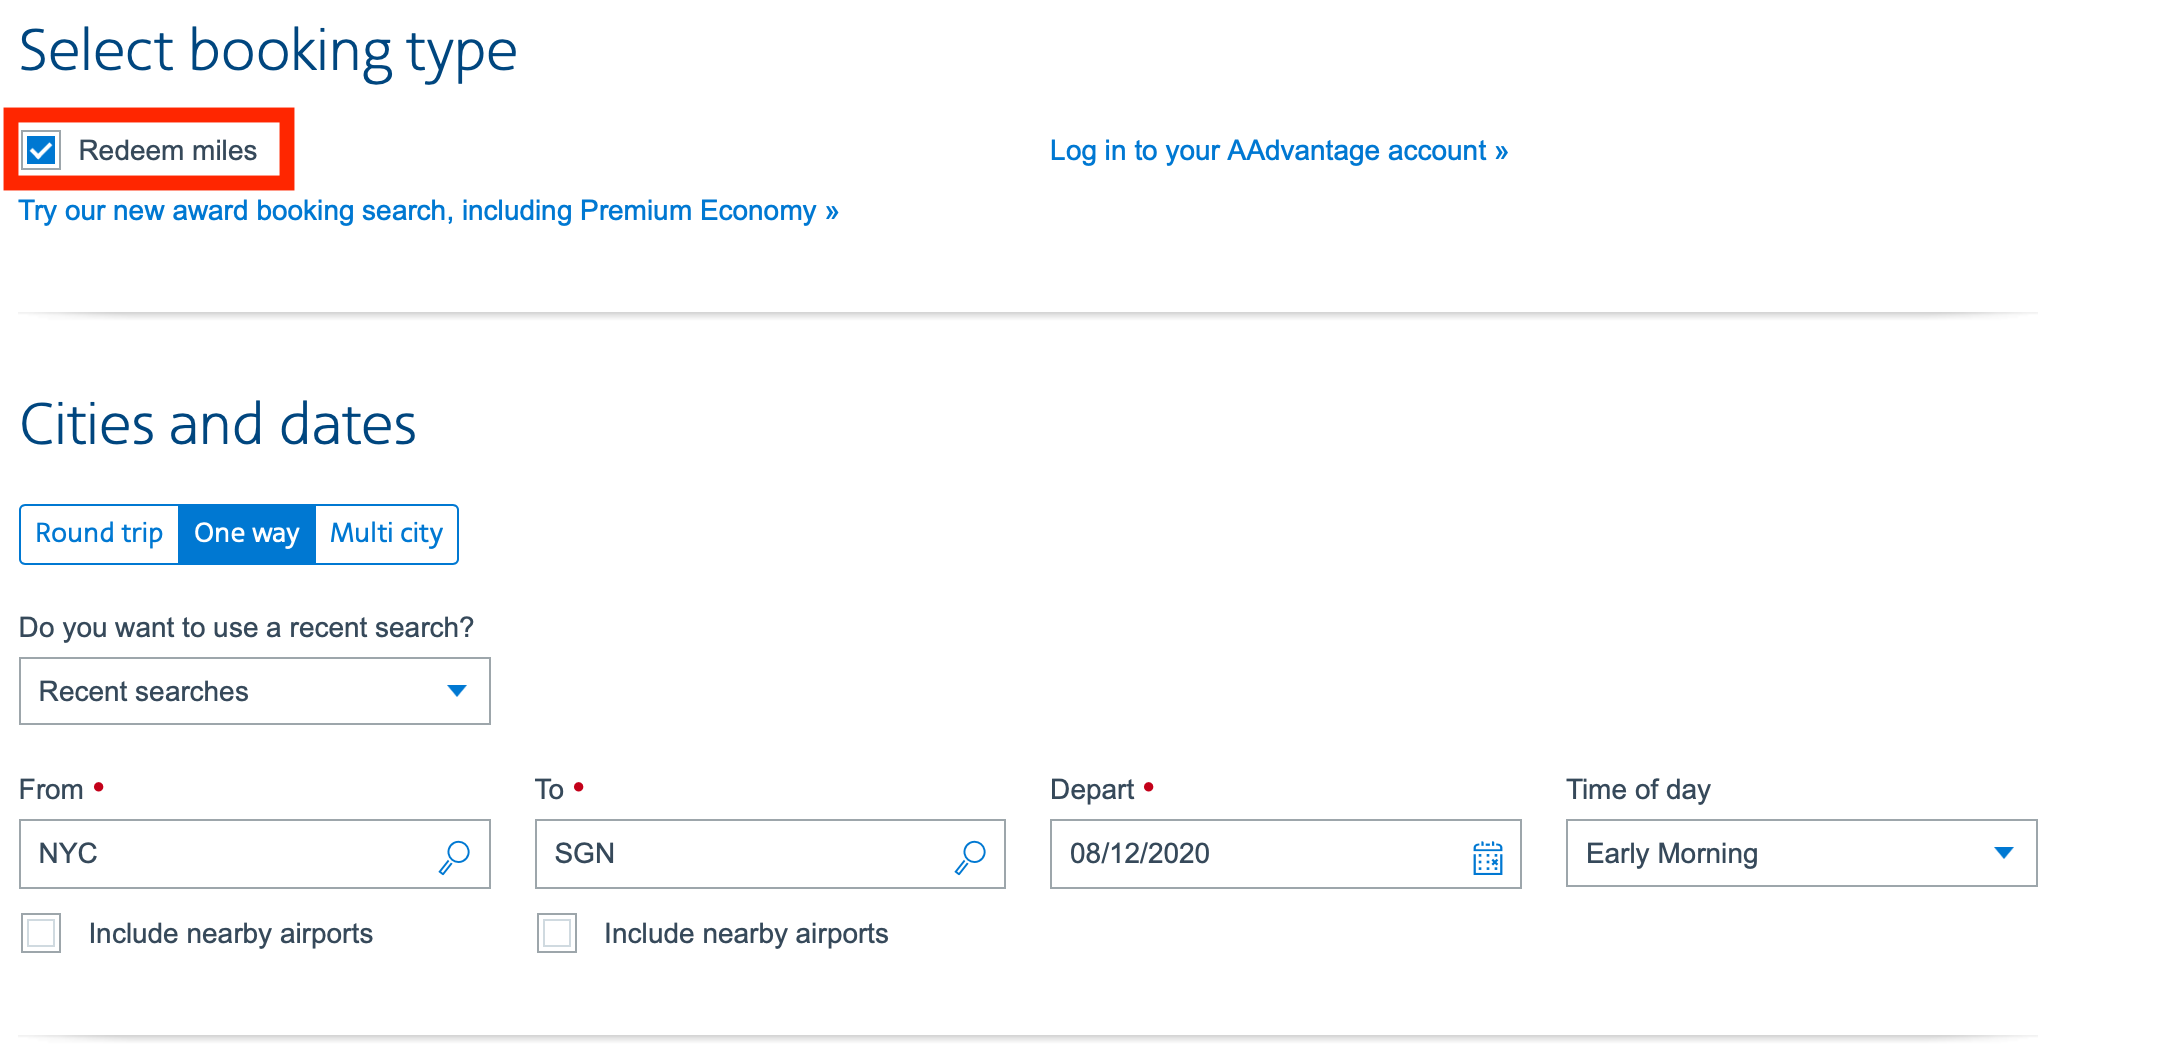Open Log in to AAdvantage account link
This screenshot has width=2170, height=1062.
[1279, 151]
